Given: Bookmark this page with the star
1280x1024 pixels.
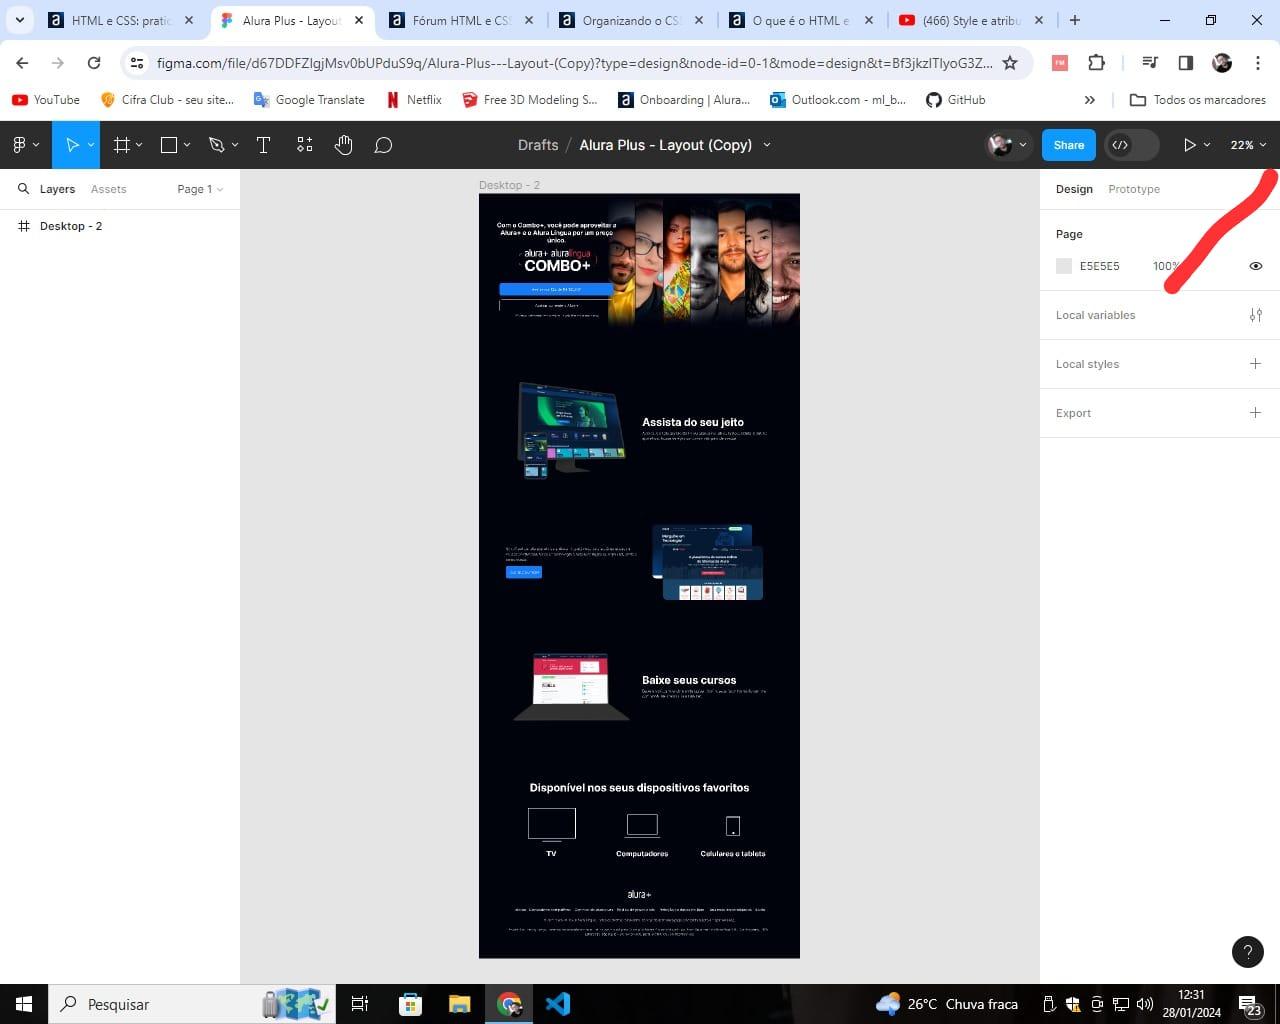Looking at the screenshot, I should point(1010,62).
